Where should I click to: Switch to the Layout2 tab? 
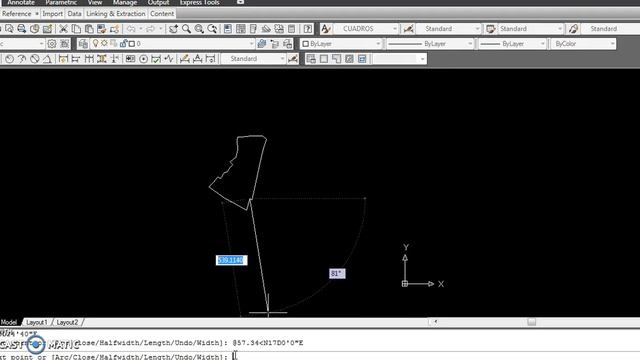[67, 322]
